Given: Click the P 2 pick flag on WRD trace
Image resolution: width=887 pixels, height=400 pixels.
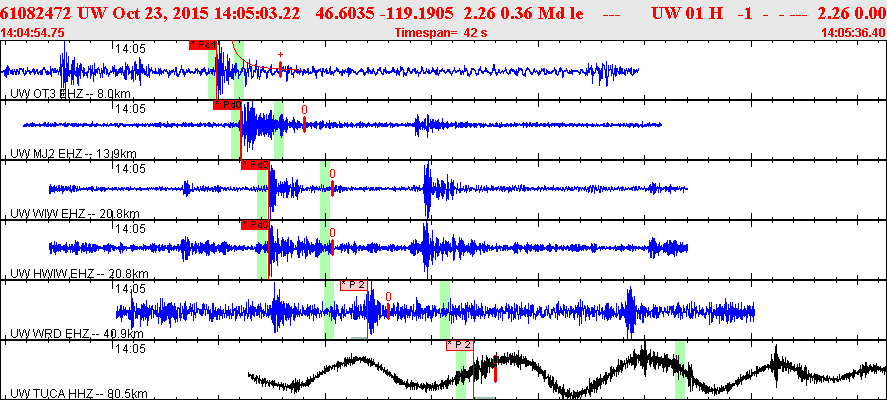Looking at the screenshot, I should 354,285.
